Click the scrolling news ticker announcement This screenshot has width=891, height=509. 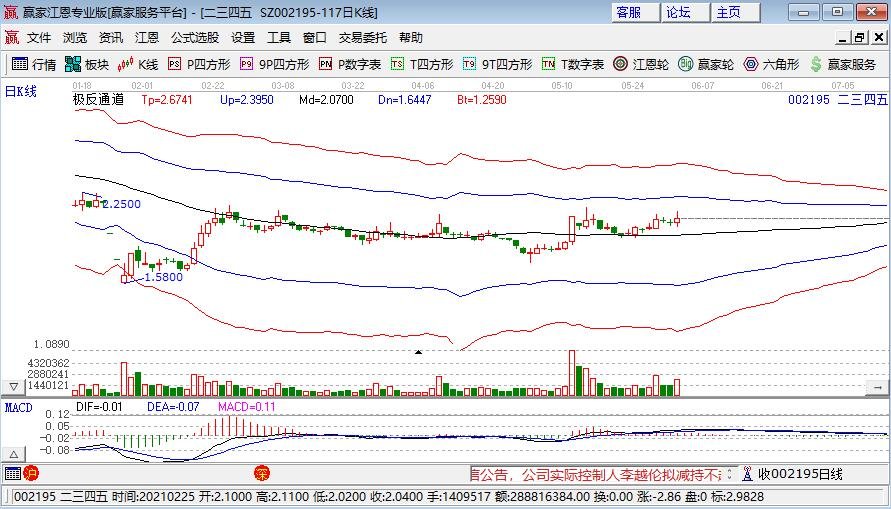pos(596,473)
